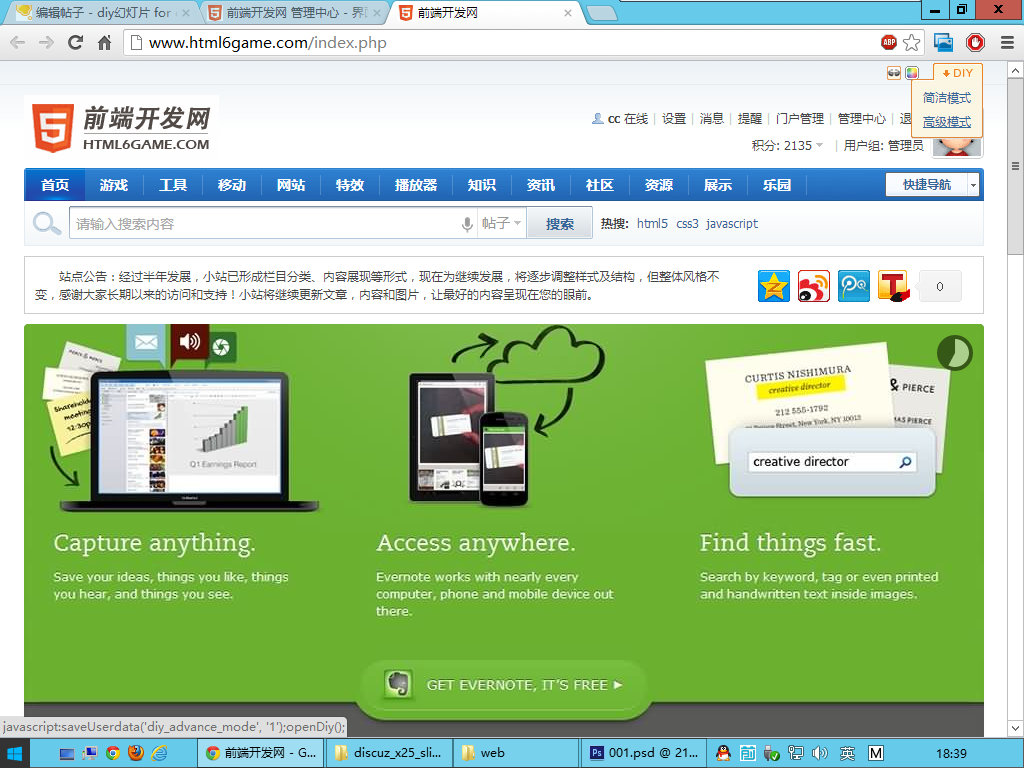The image size is (1024, 768).
Task: Open the Chrome menu button
Action: (x=1007, y=43)
